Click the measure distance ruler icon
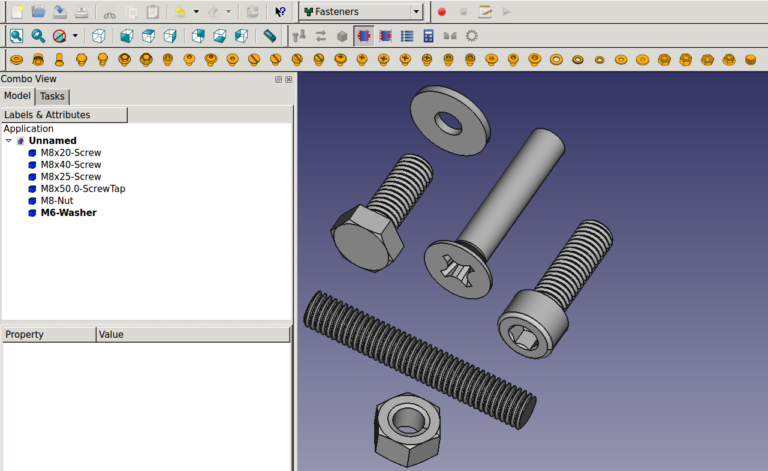Image resolution: width=768 pixels, height=471 pixels. (x=269, y=36)
